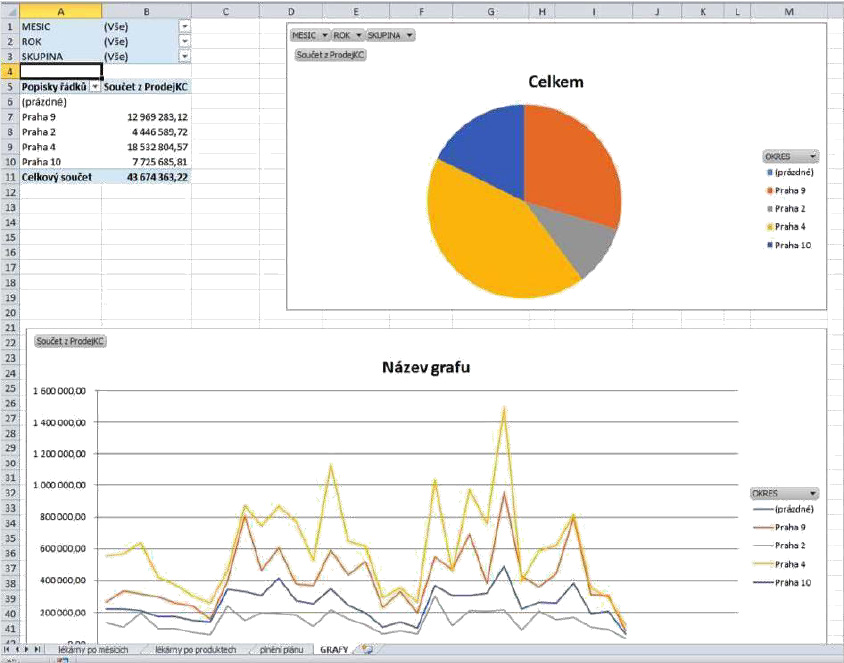Switch to the lékárny po produktech sheet
844x663 pixels.
pos(195,650)
